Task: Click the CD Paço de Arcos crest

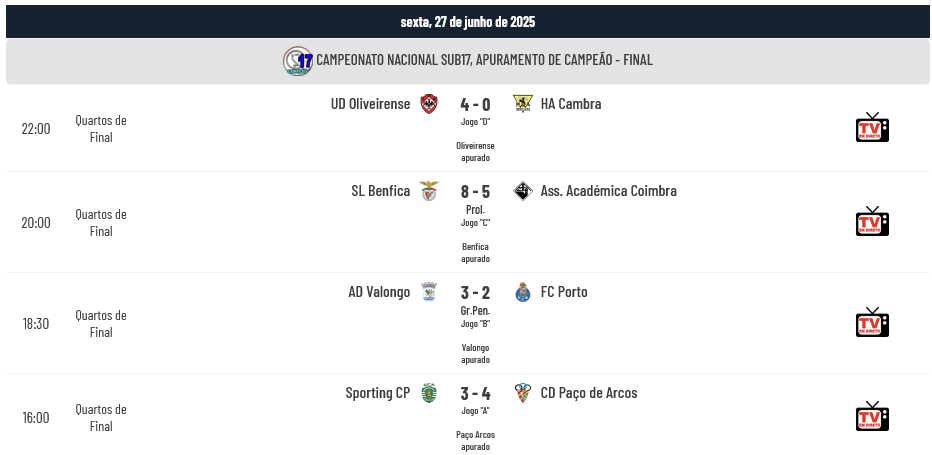Action: pos(522,393)
